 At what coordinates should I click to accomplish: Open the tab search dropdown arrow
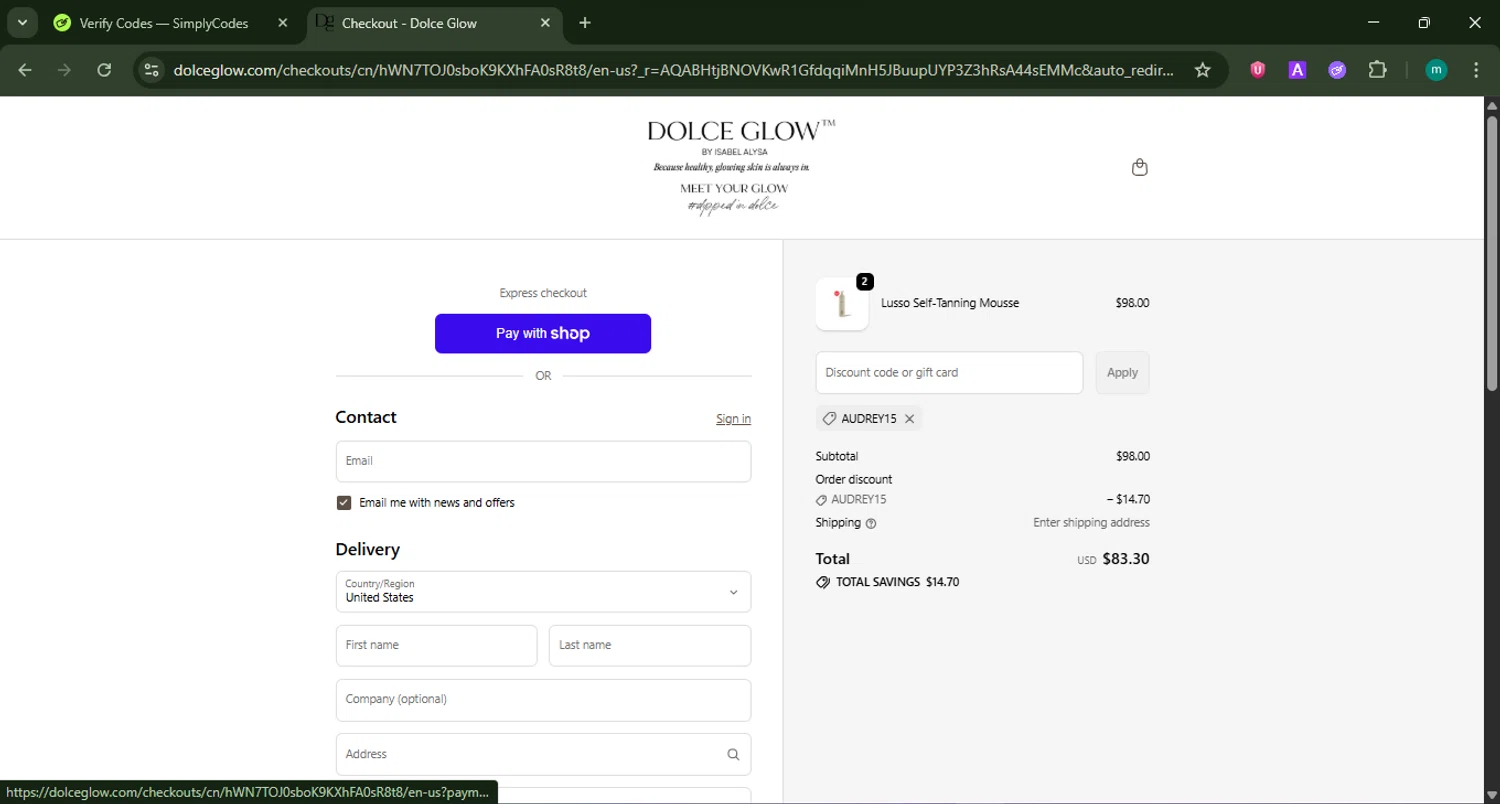click(x=22, y=22)
